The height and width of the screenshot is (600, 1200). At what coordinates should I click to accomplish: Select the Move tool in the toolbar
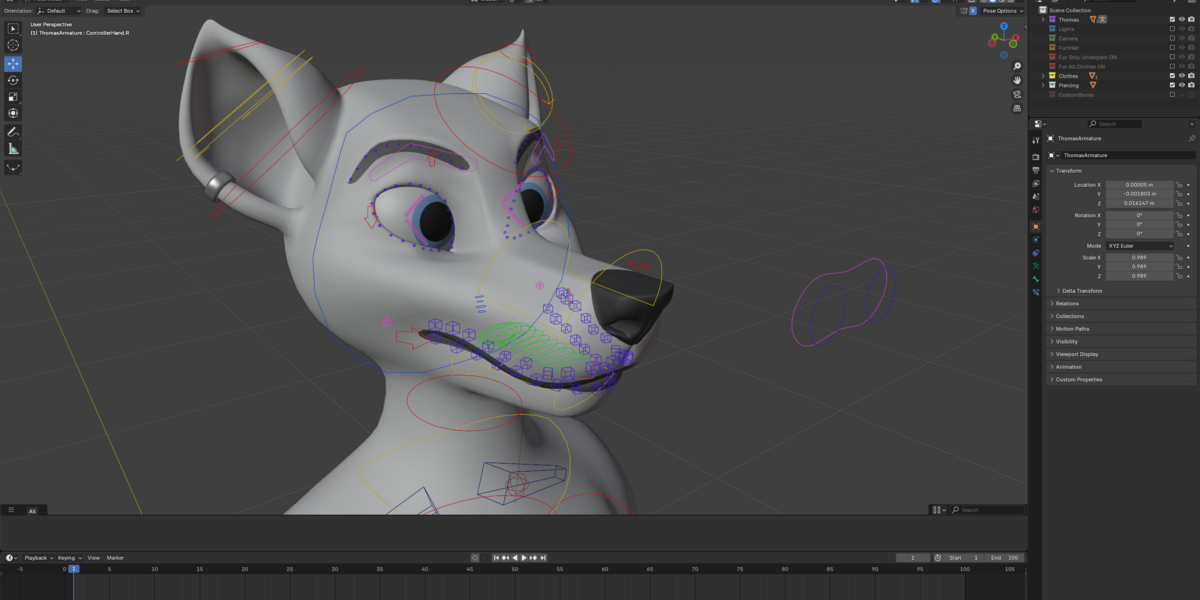(x=14, y=63)
